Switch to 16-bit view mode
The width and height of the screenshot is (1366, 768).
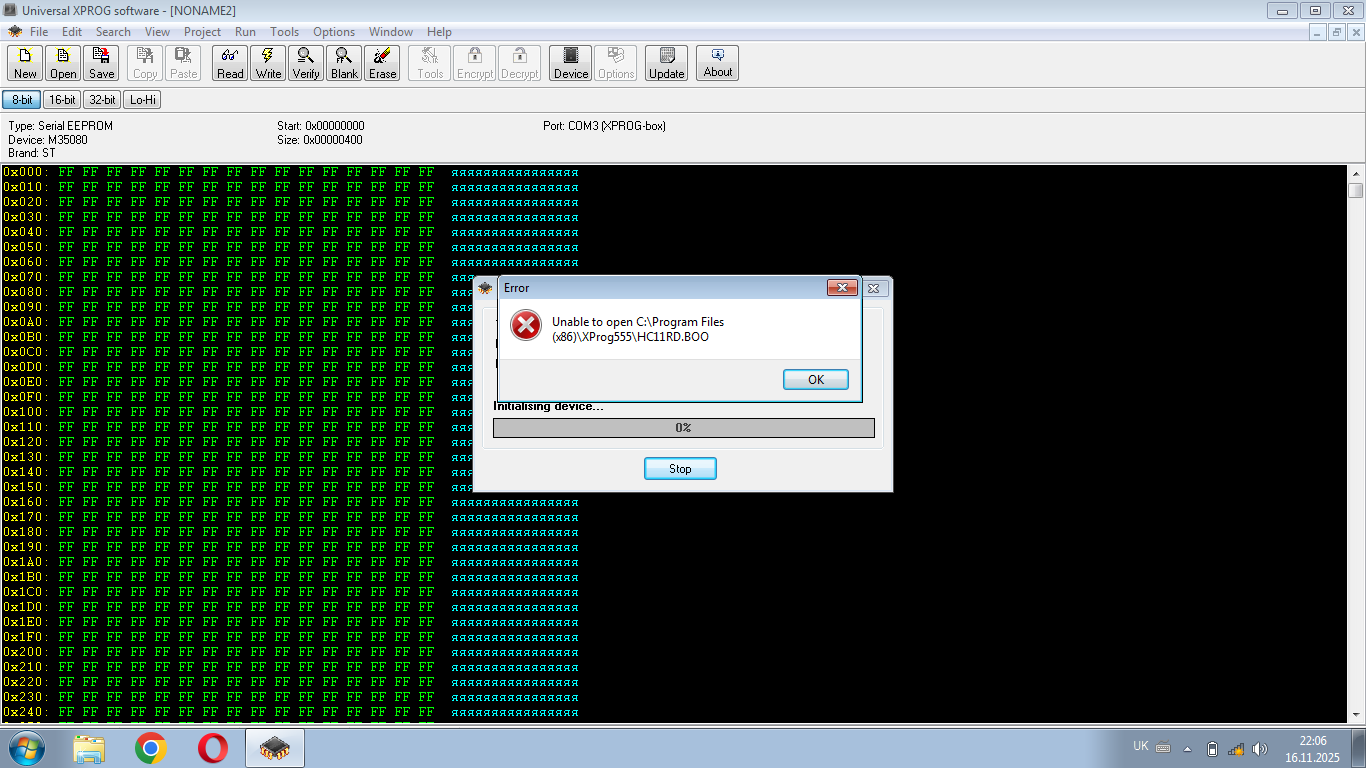(x=62, y=100)
